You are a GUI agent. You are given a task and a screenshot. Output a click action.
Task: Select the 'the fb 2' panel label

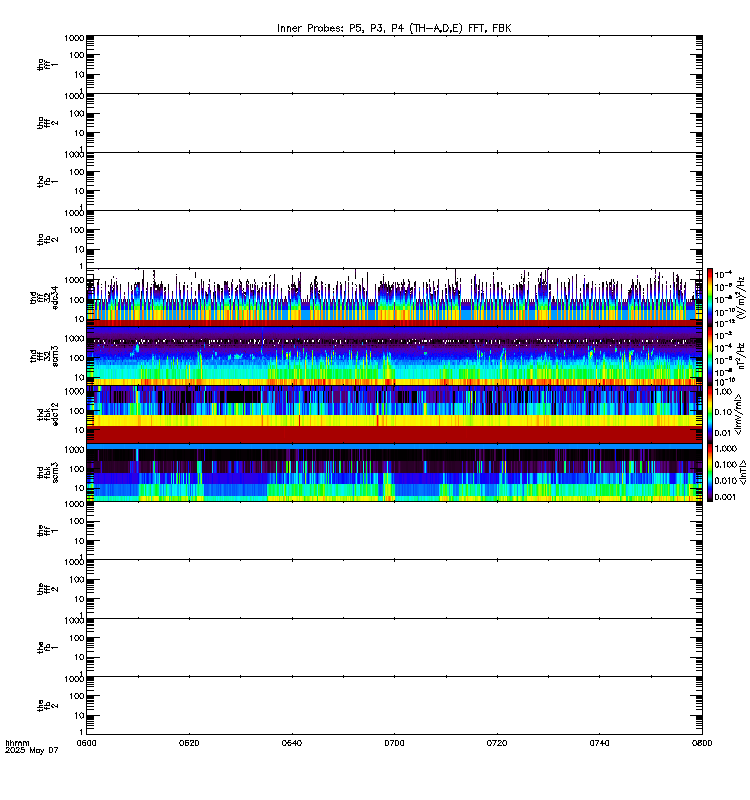point(47,706)
